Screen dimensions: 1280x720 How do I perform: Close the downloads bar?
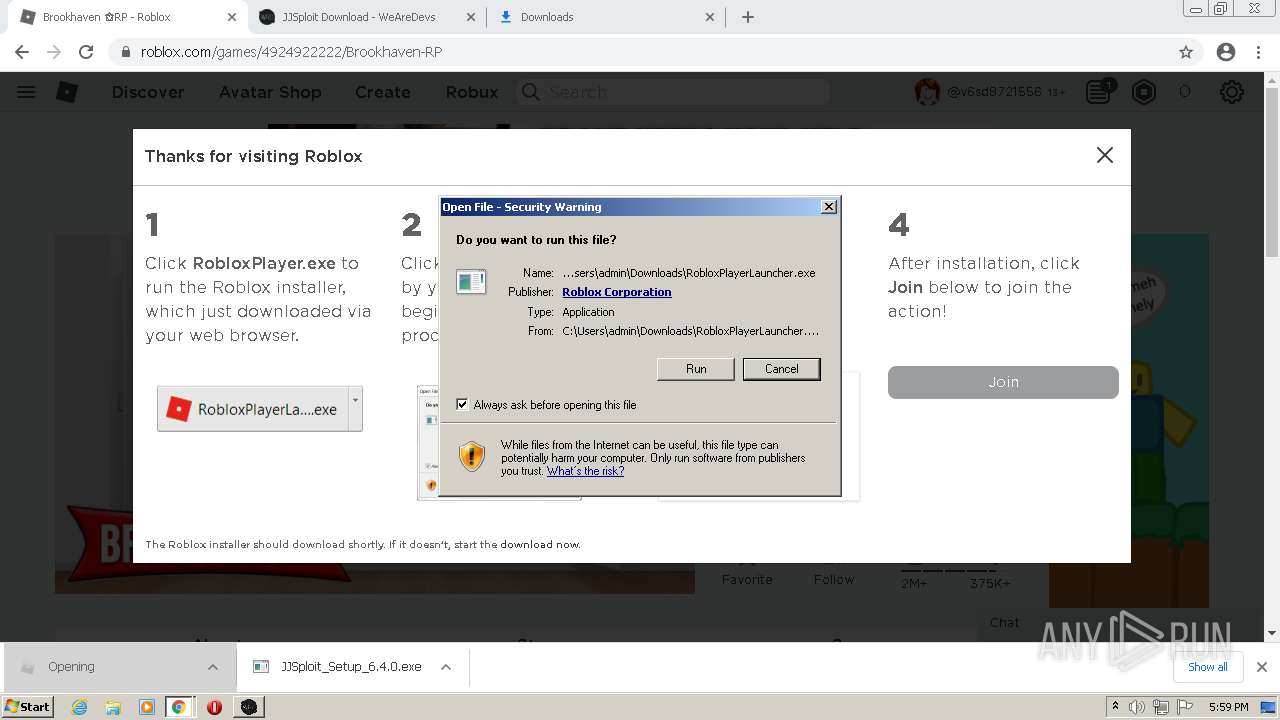(x=1262, y=667)
